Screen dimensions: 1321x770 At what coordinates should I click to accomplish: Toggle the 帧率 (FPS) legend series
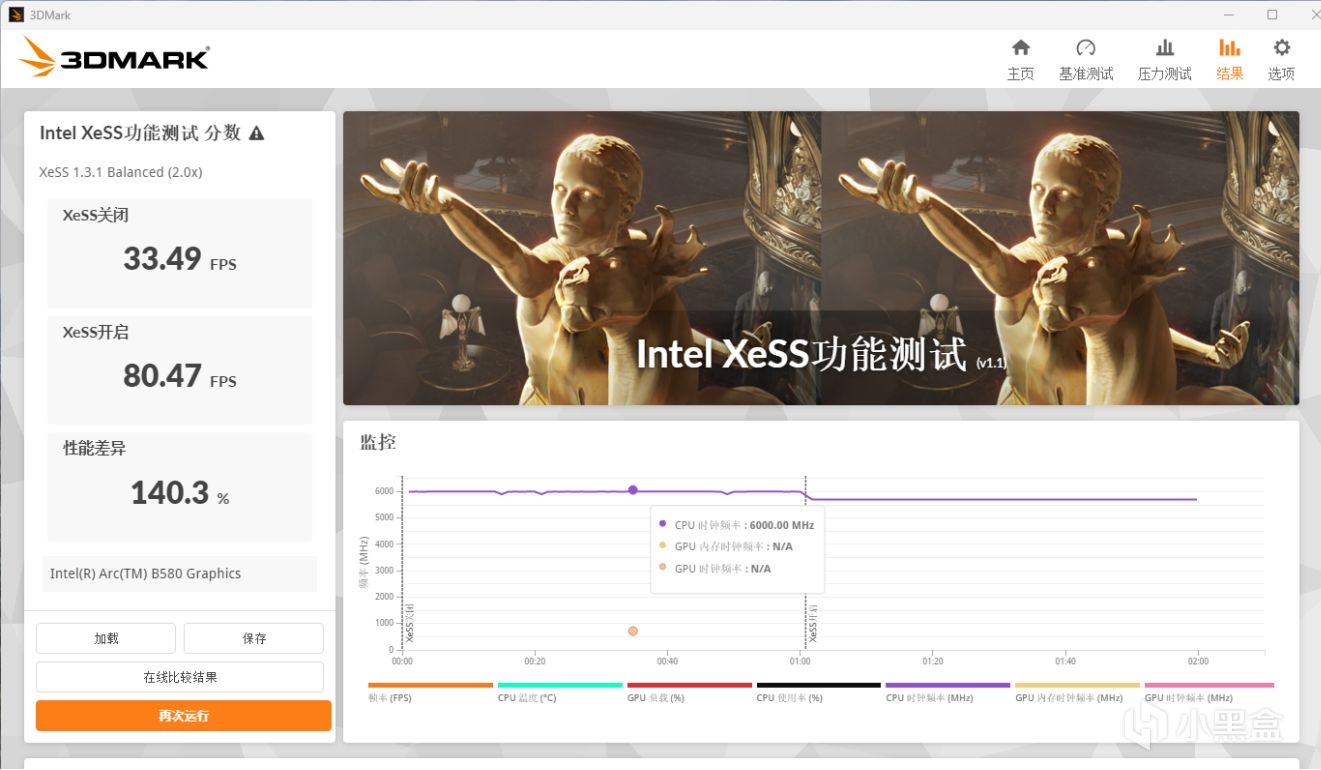(x=430, y=692)
